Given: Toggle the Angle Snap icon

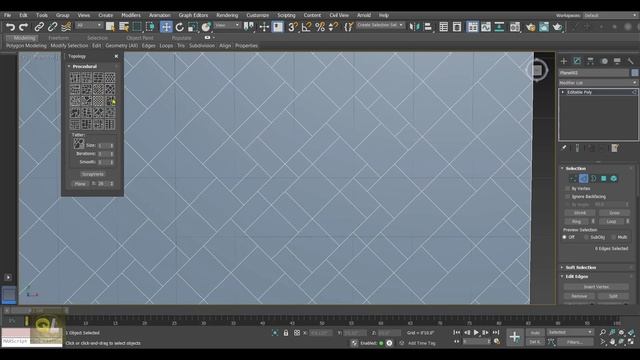Looking at the screenshot, I should click(x=306, y=27).
